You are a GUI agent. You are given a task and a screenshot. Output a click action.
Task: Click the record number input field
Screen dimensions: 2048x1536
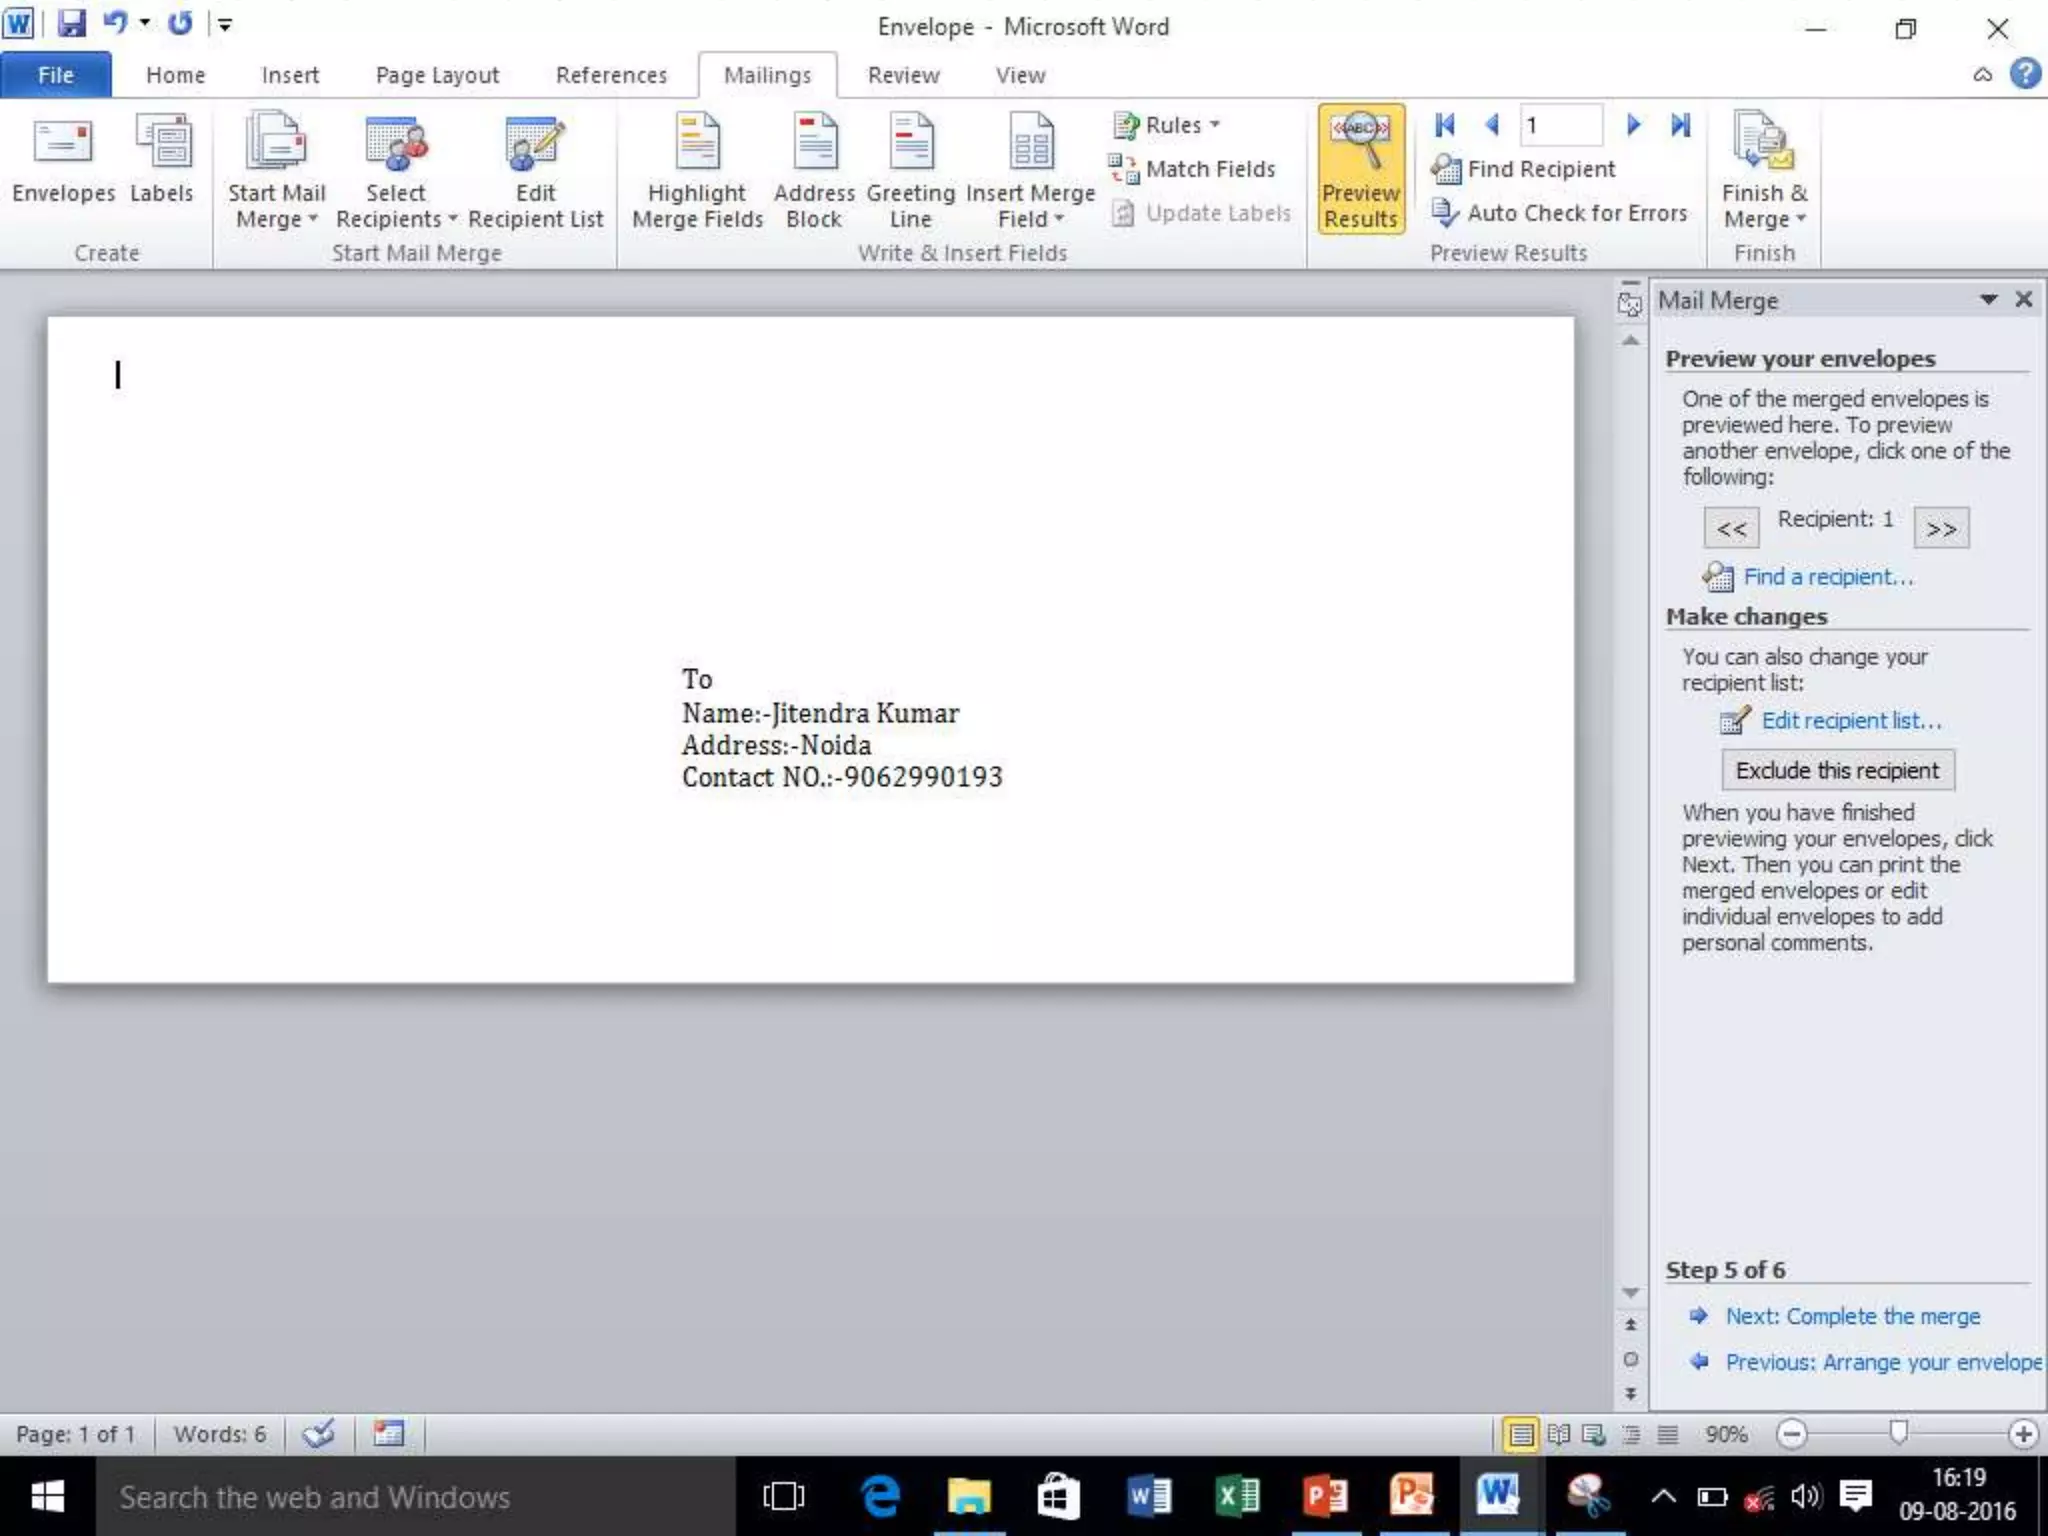coord(1560,125)
